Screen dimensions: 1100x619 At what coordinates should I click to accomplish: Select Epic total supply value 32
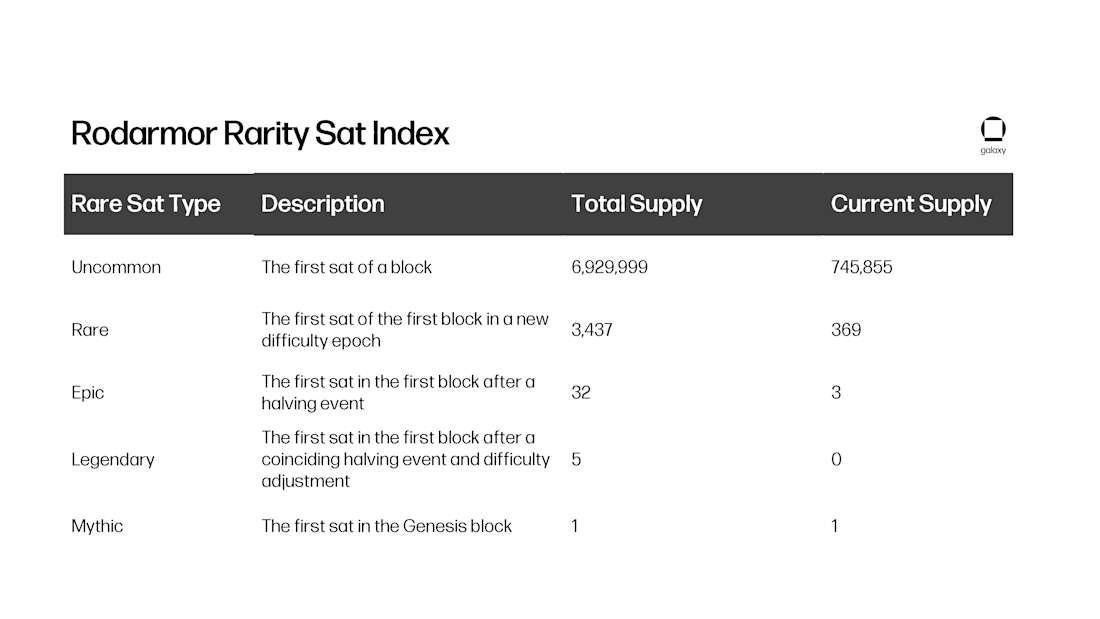click(x=581, y=392)
